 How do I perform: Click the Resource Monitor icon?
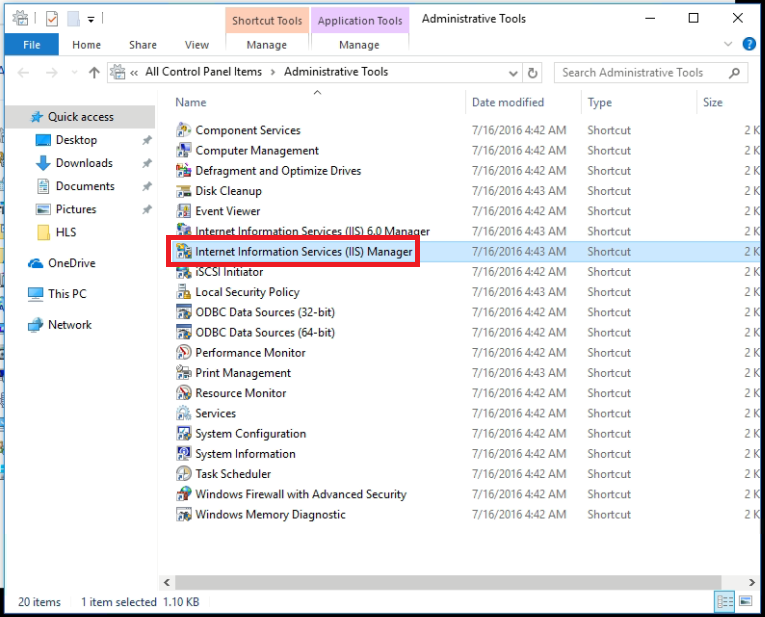pyautogui.click(x=183, y=393)
